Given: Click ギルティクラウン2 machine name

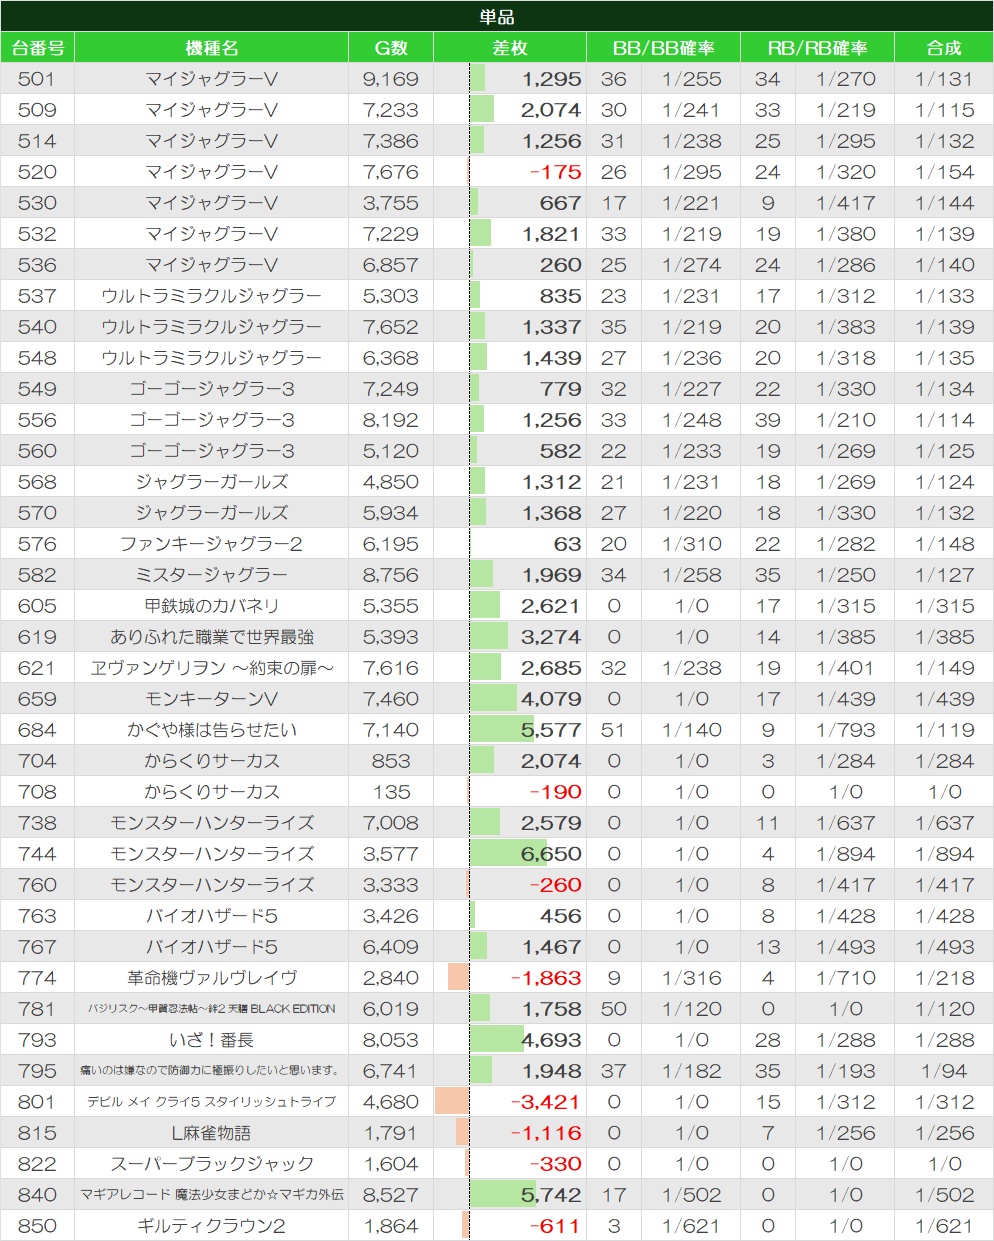Looking at the screenshot, I should tap(211, 1226).
